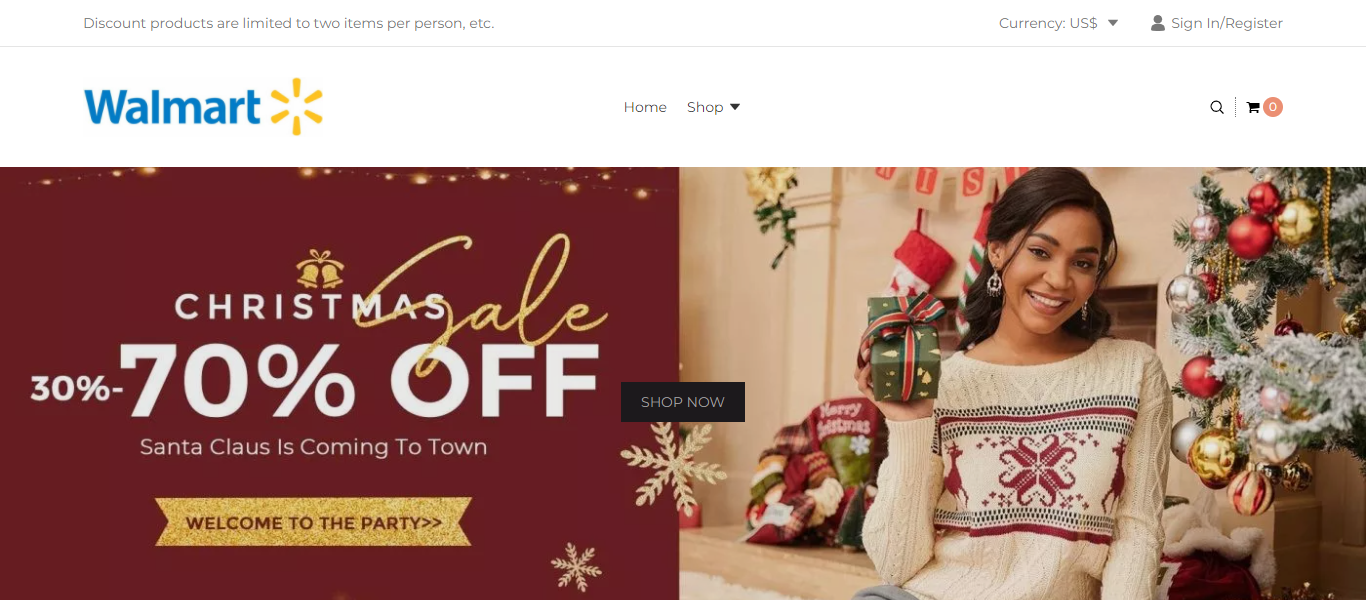The image size is (1366, 600).
Task: Open the search magnifier icon
Action: [x=1217, y=107]
